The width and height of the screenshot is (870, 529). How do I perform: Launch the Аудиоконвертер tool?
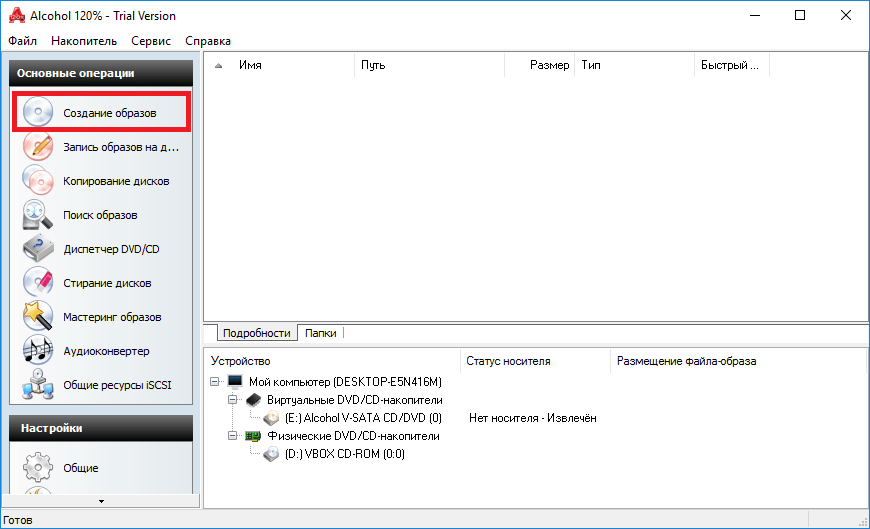(106, 351)
